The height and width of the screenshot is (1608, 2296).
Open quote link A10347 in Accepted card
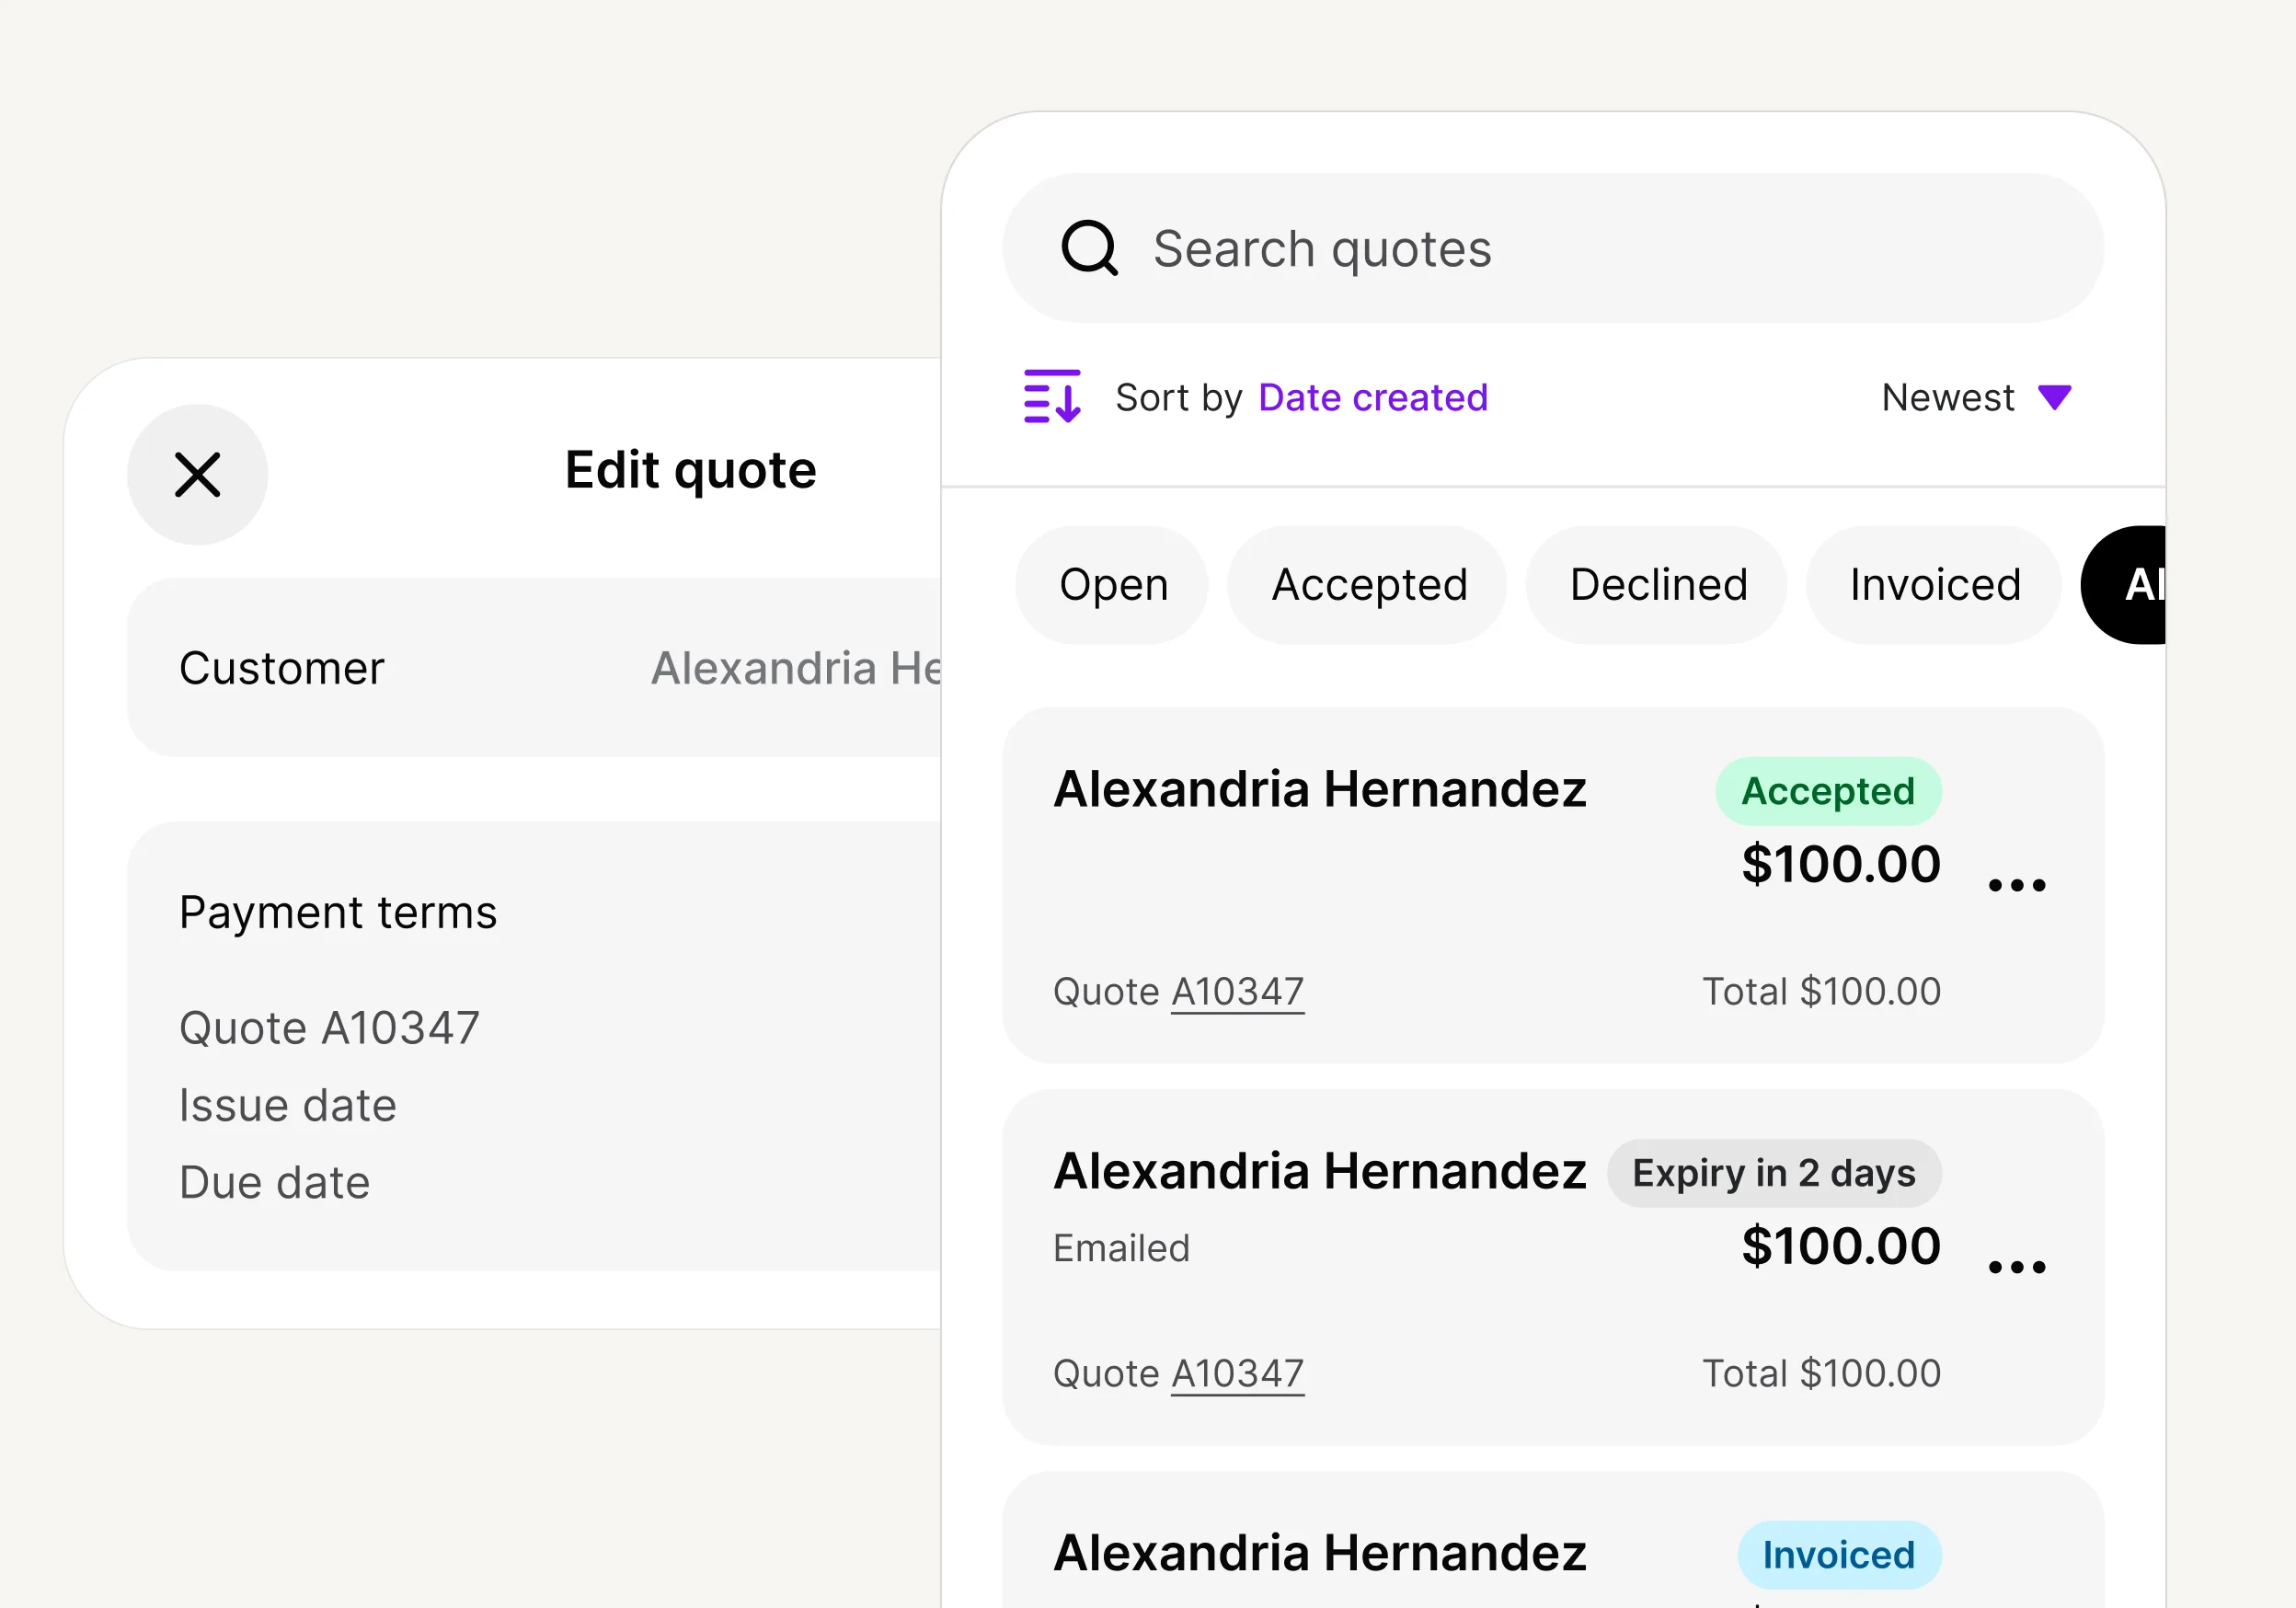1237,991
